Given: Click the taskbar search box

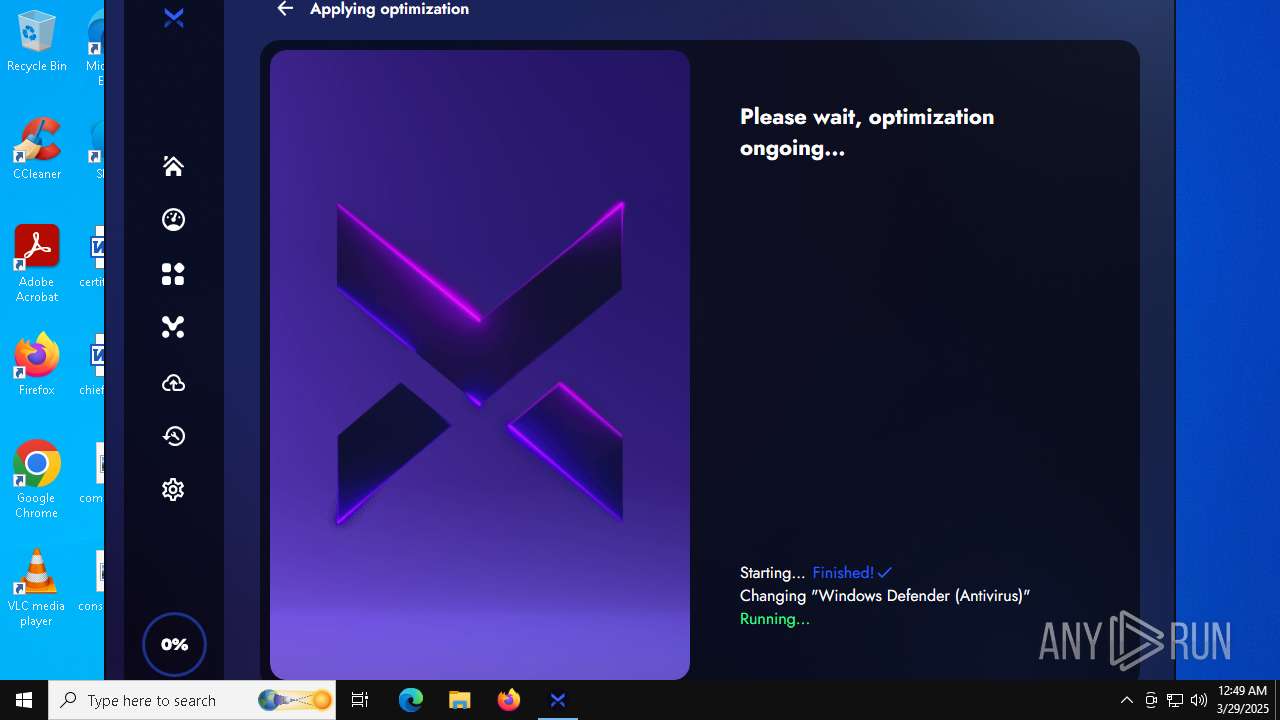Looking at the screenshot, I should pyautogui.click(x=193, y=700).
